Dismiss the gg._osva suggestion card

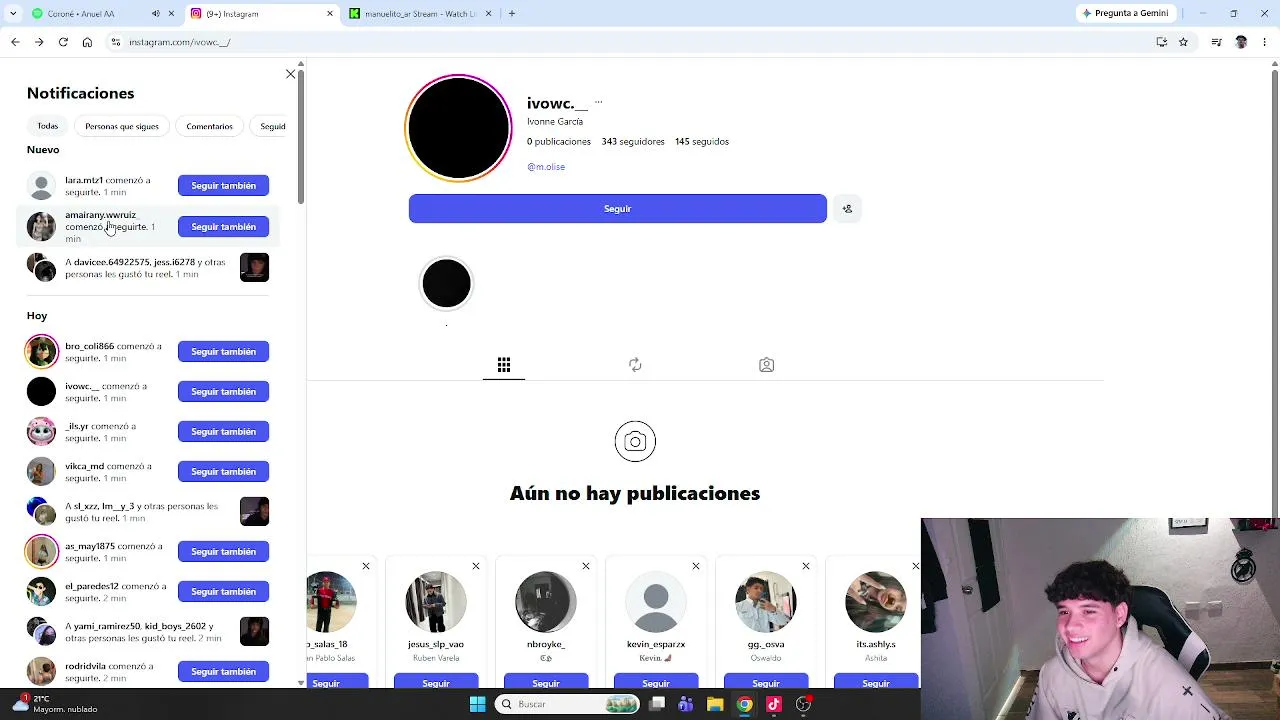(x=806, y=567)
